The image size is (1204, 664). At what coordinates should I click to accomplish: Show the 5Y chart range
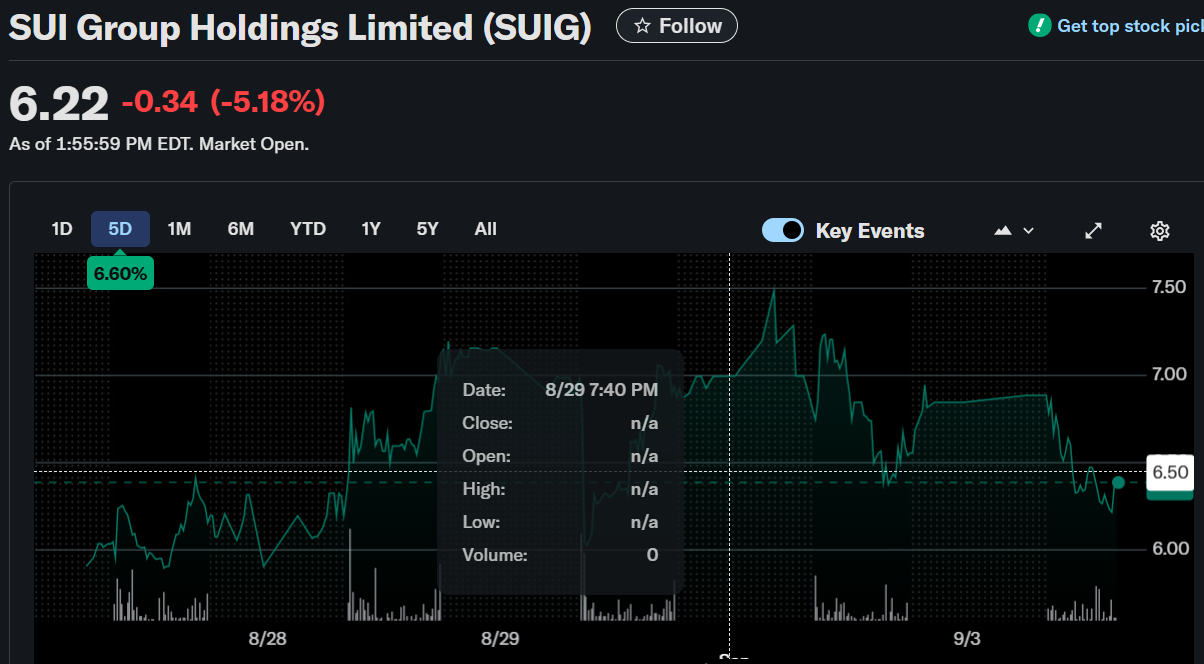coord(428,229)
